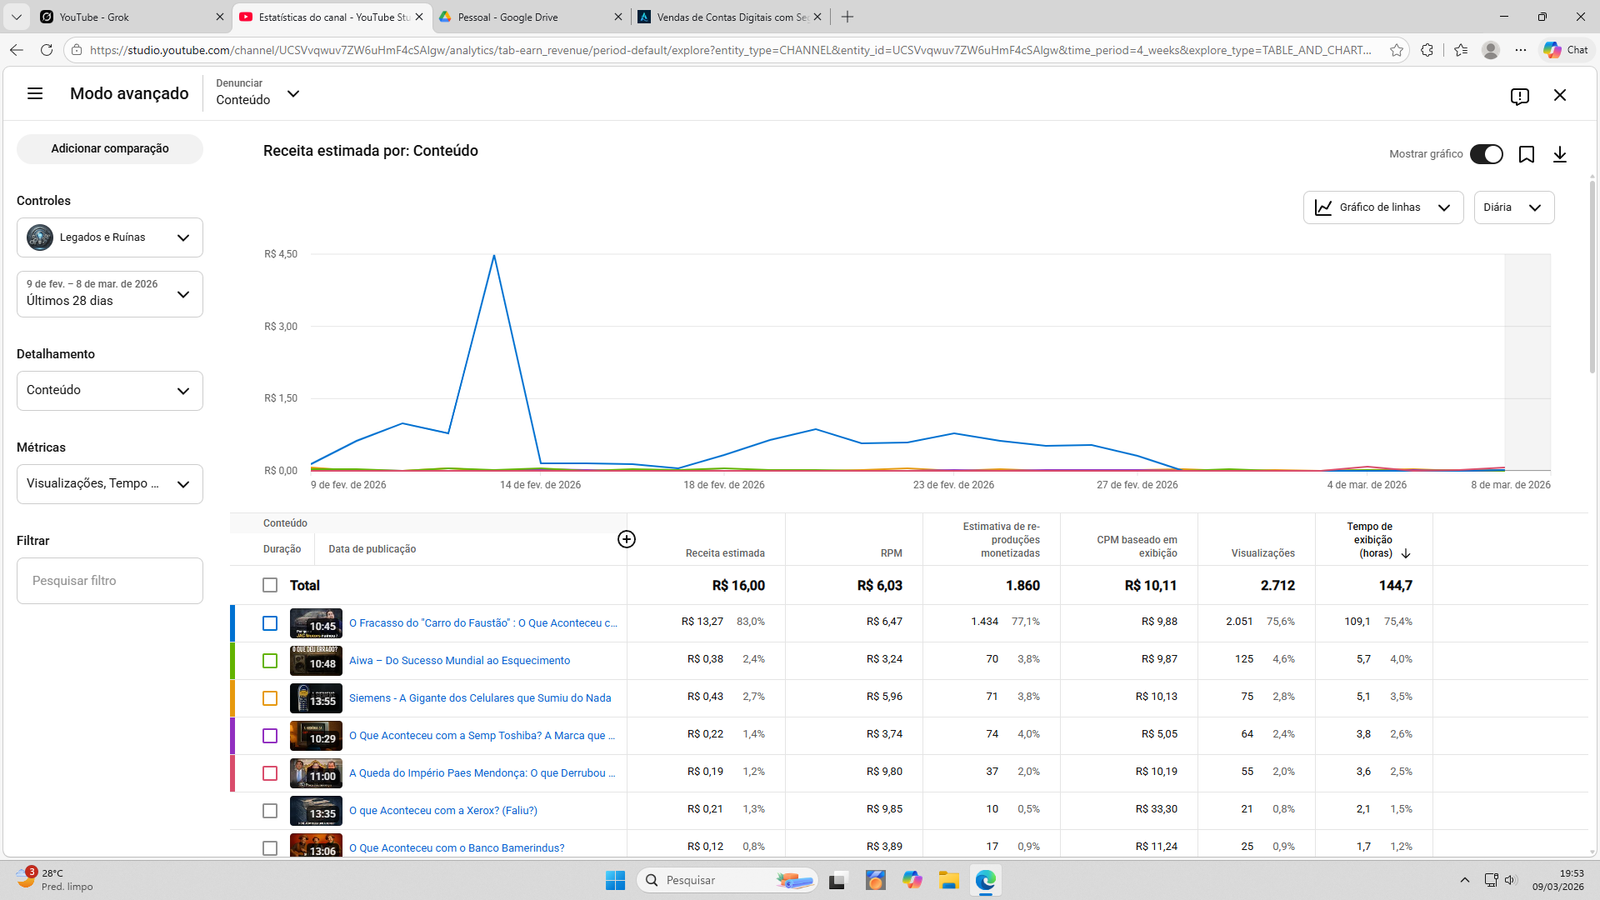Click the send feedback icon

pyautogui.click(x=1519, y=96)
